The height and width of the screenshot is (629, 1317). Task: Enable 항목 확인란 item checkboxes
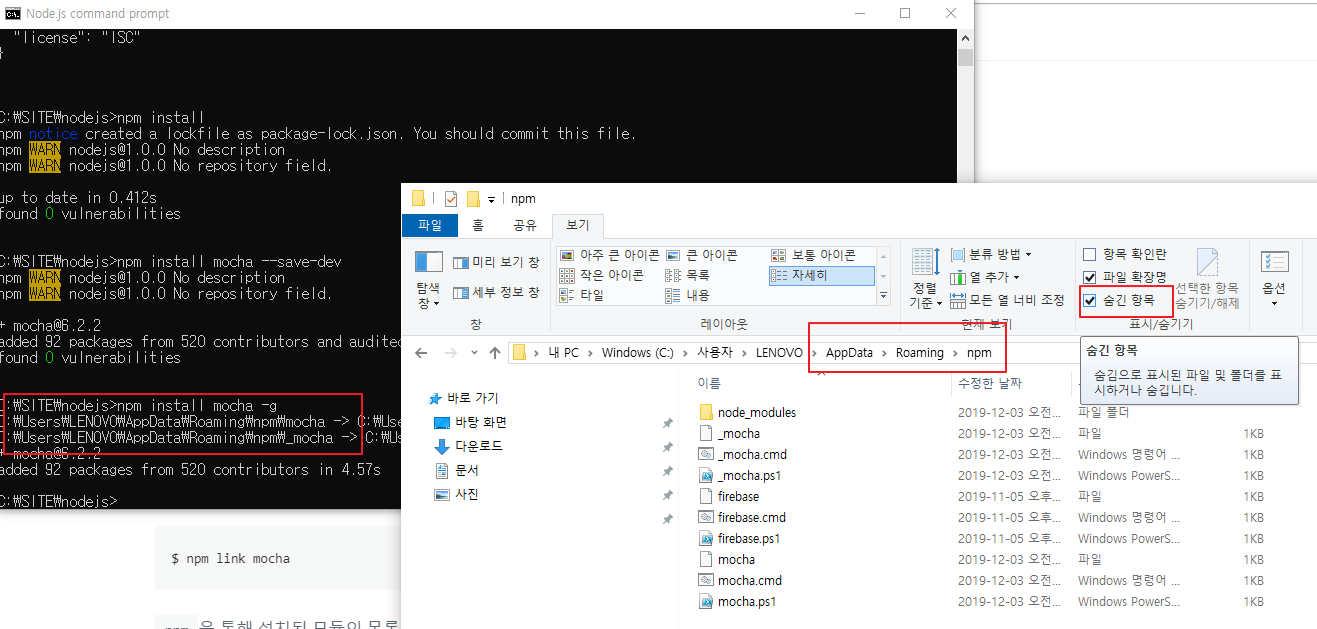point(1125,254)
